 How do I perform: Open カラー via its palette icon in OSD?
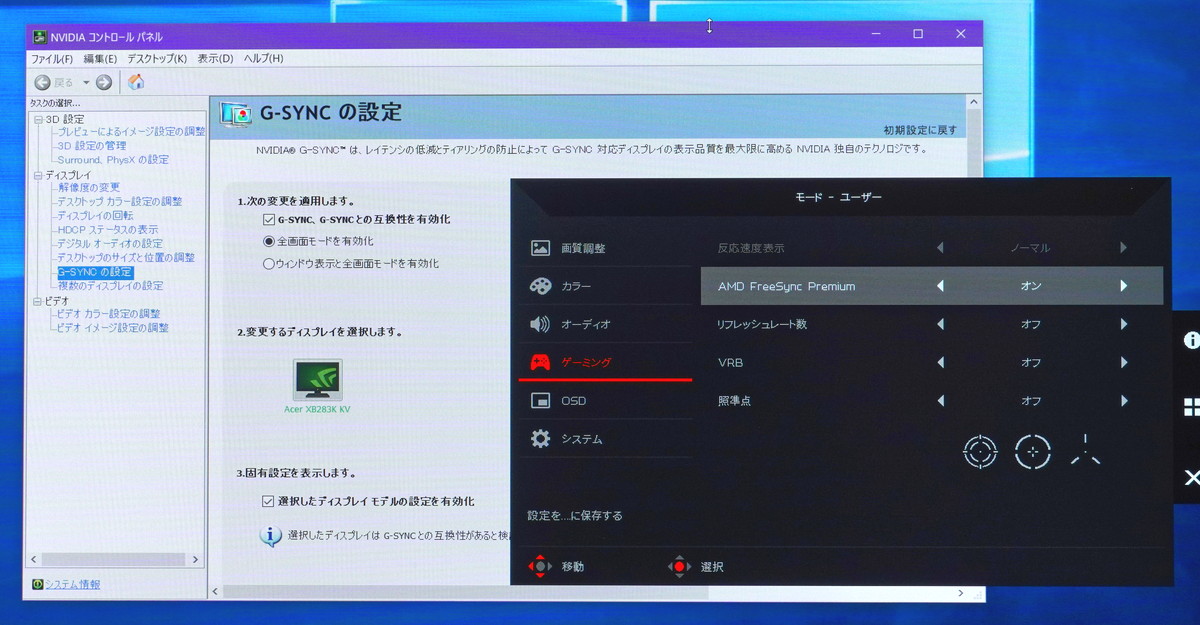(540, 286)
